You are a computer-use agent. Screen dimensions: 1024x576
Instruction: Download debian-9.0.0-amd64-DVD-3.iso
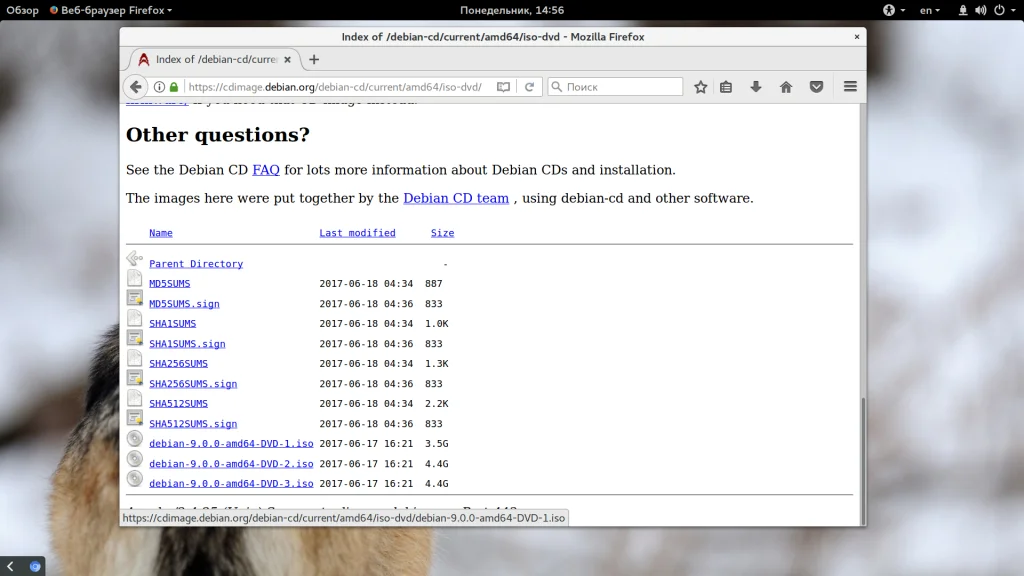click(x=231, y=484)
